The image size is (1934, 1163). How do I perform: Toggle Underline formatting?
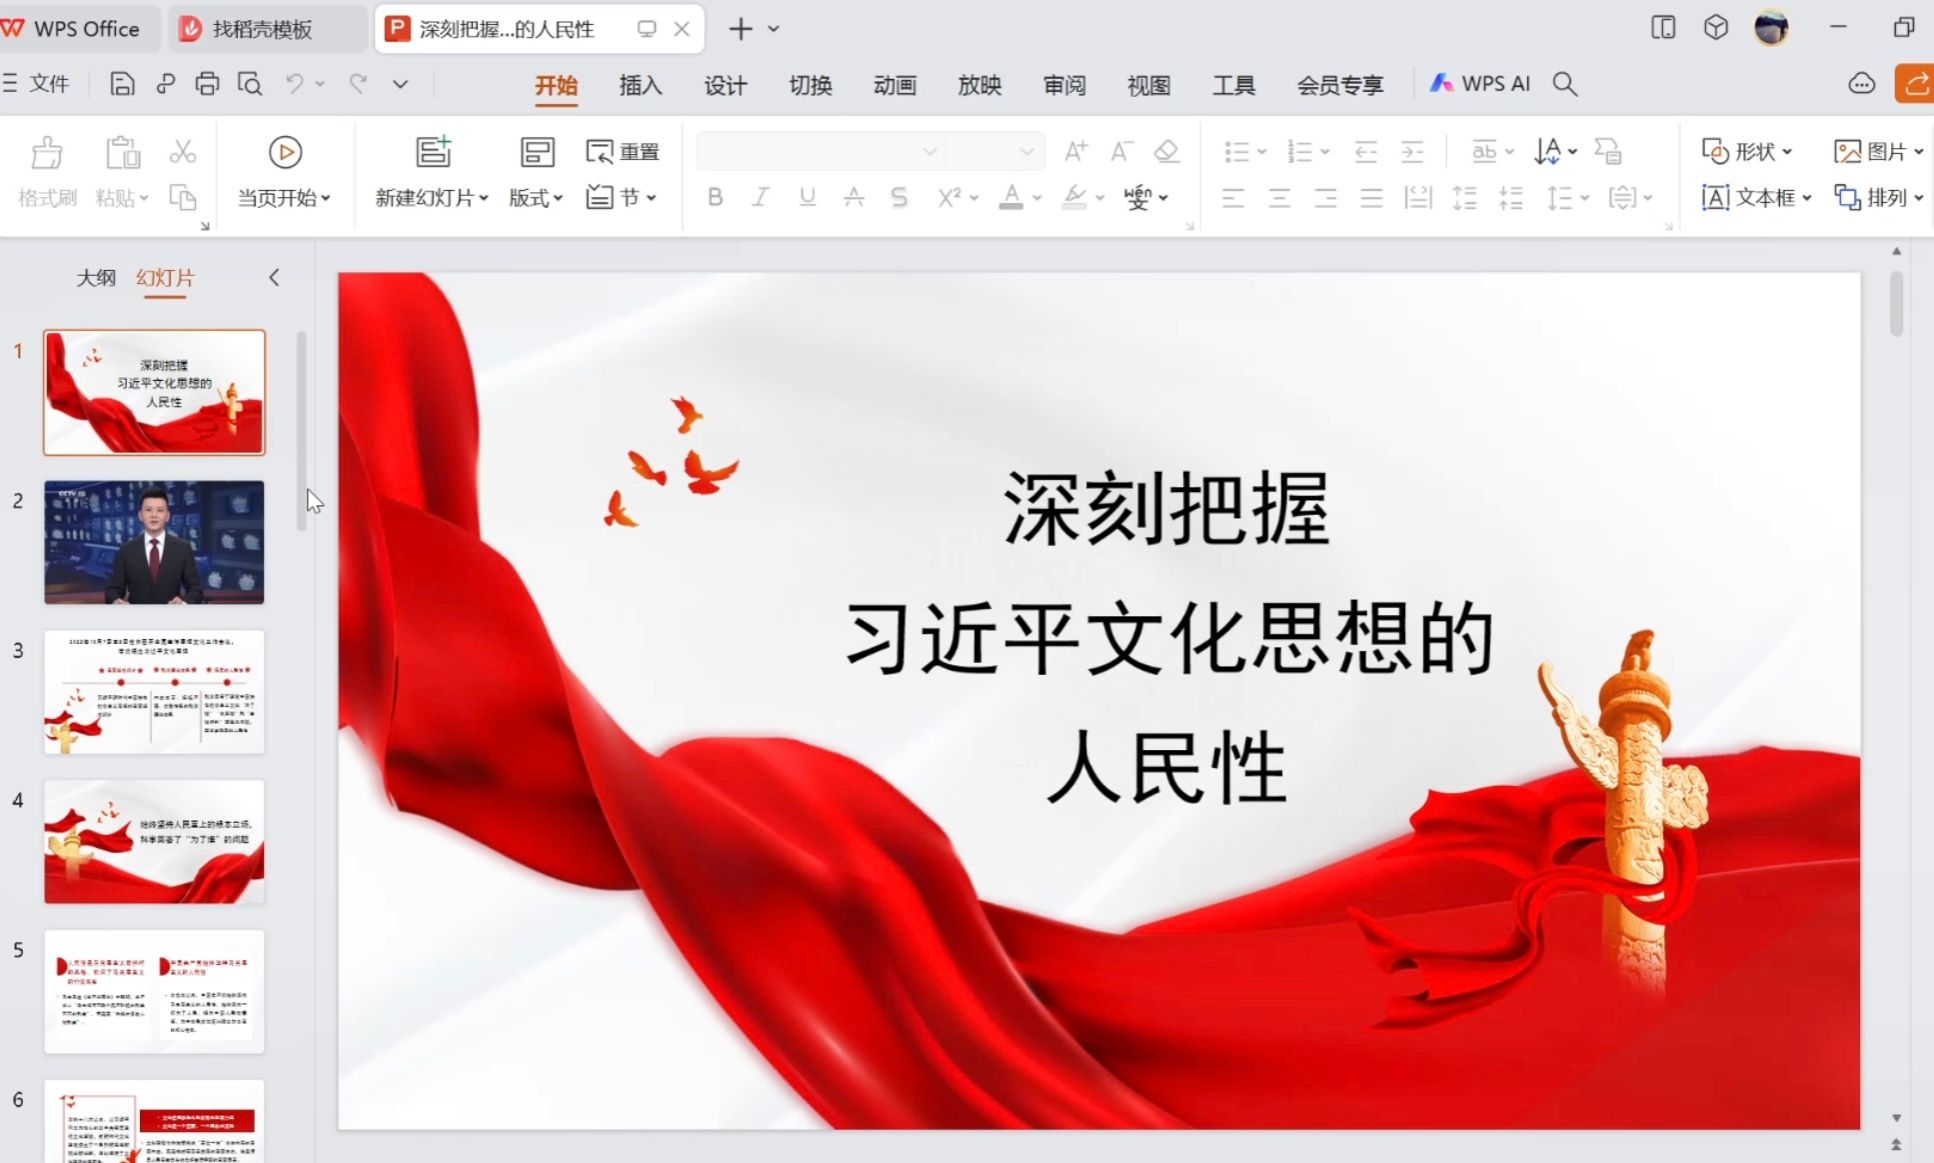click(x=807, y=197)
